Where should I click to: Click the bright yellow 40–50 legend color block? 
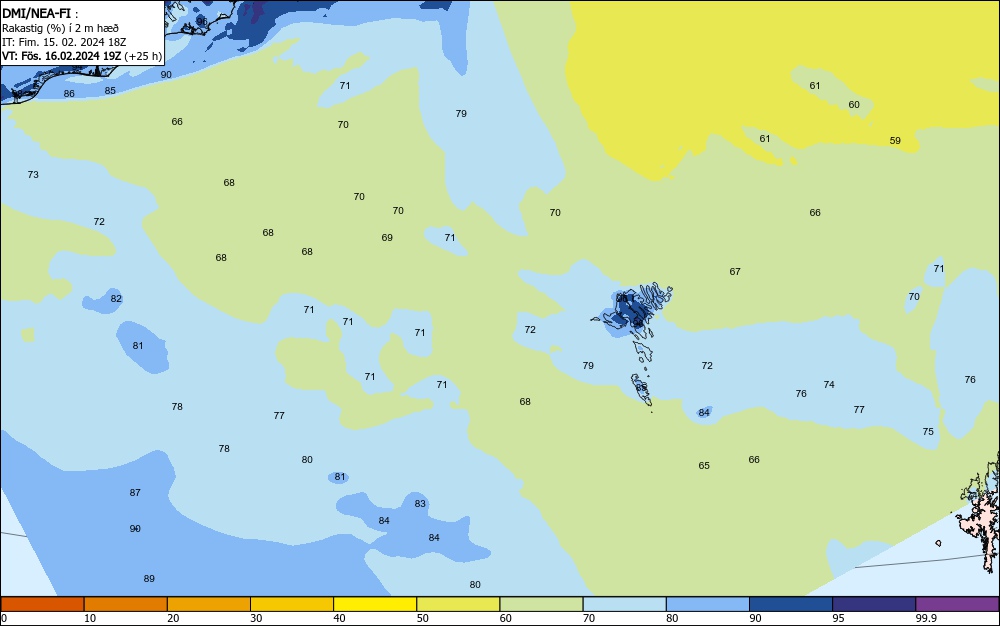(375, 604)
